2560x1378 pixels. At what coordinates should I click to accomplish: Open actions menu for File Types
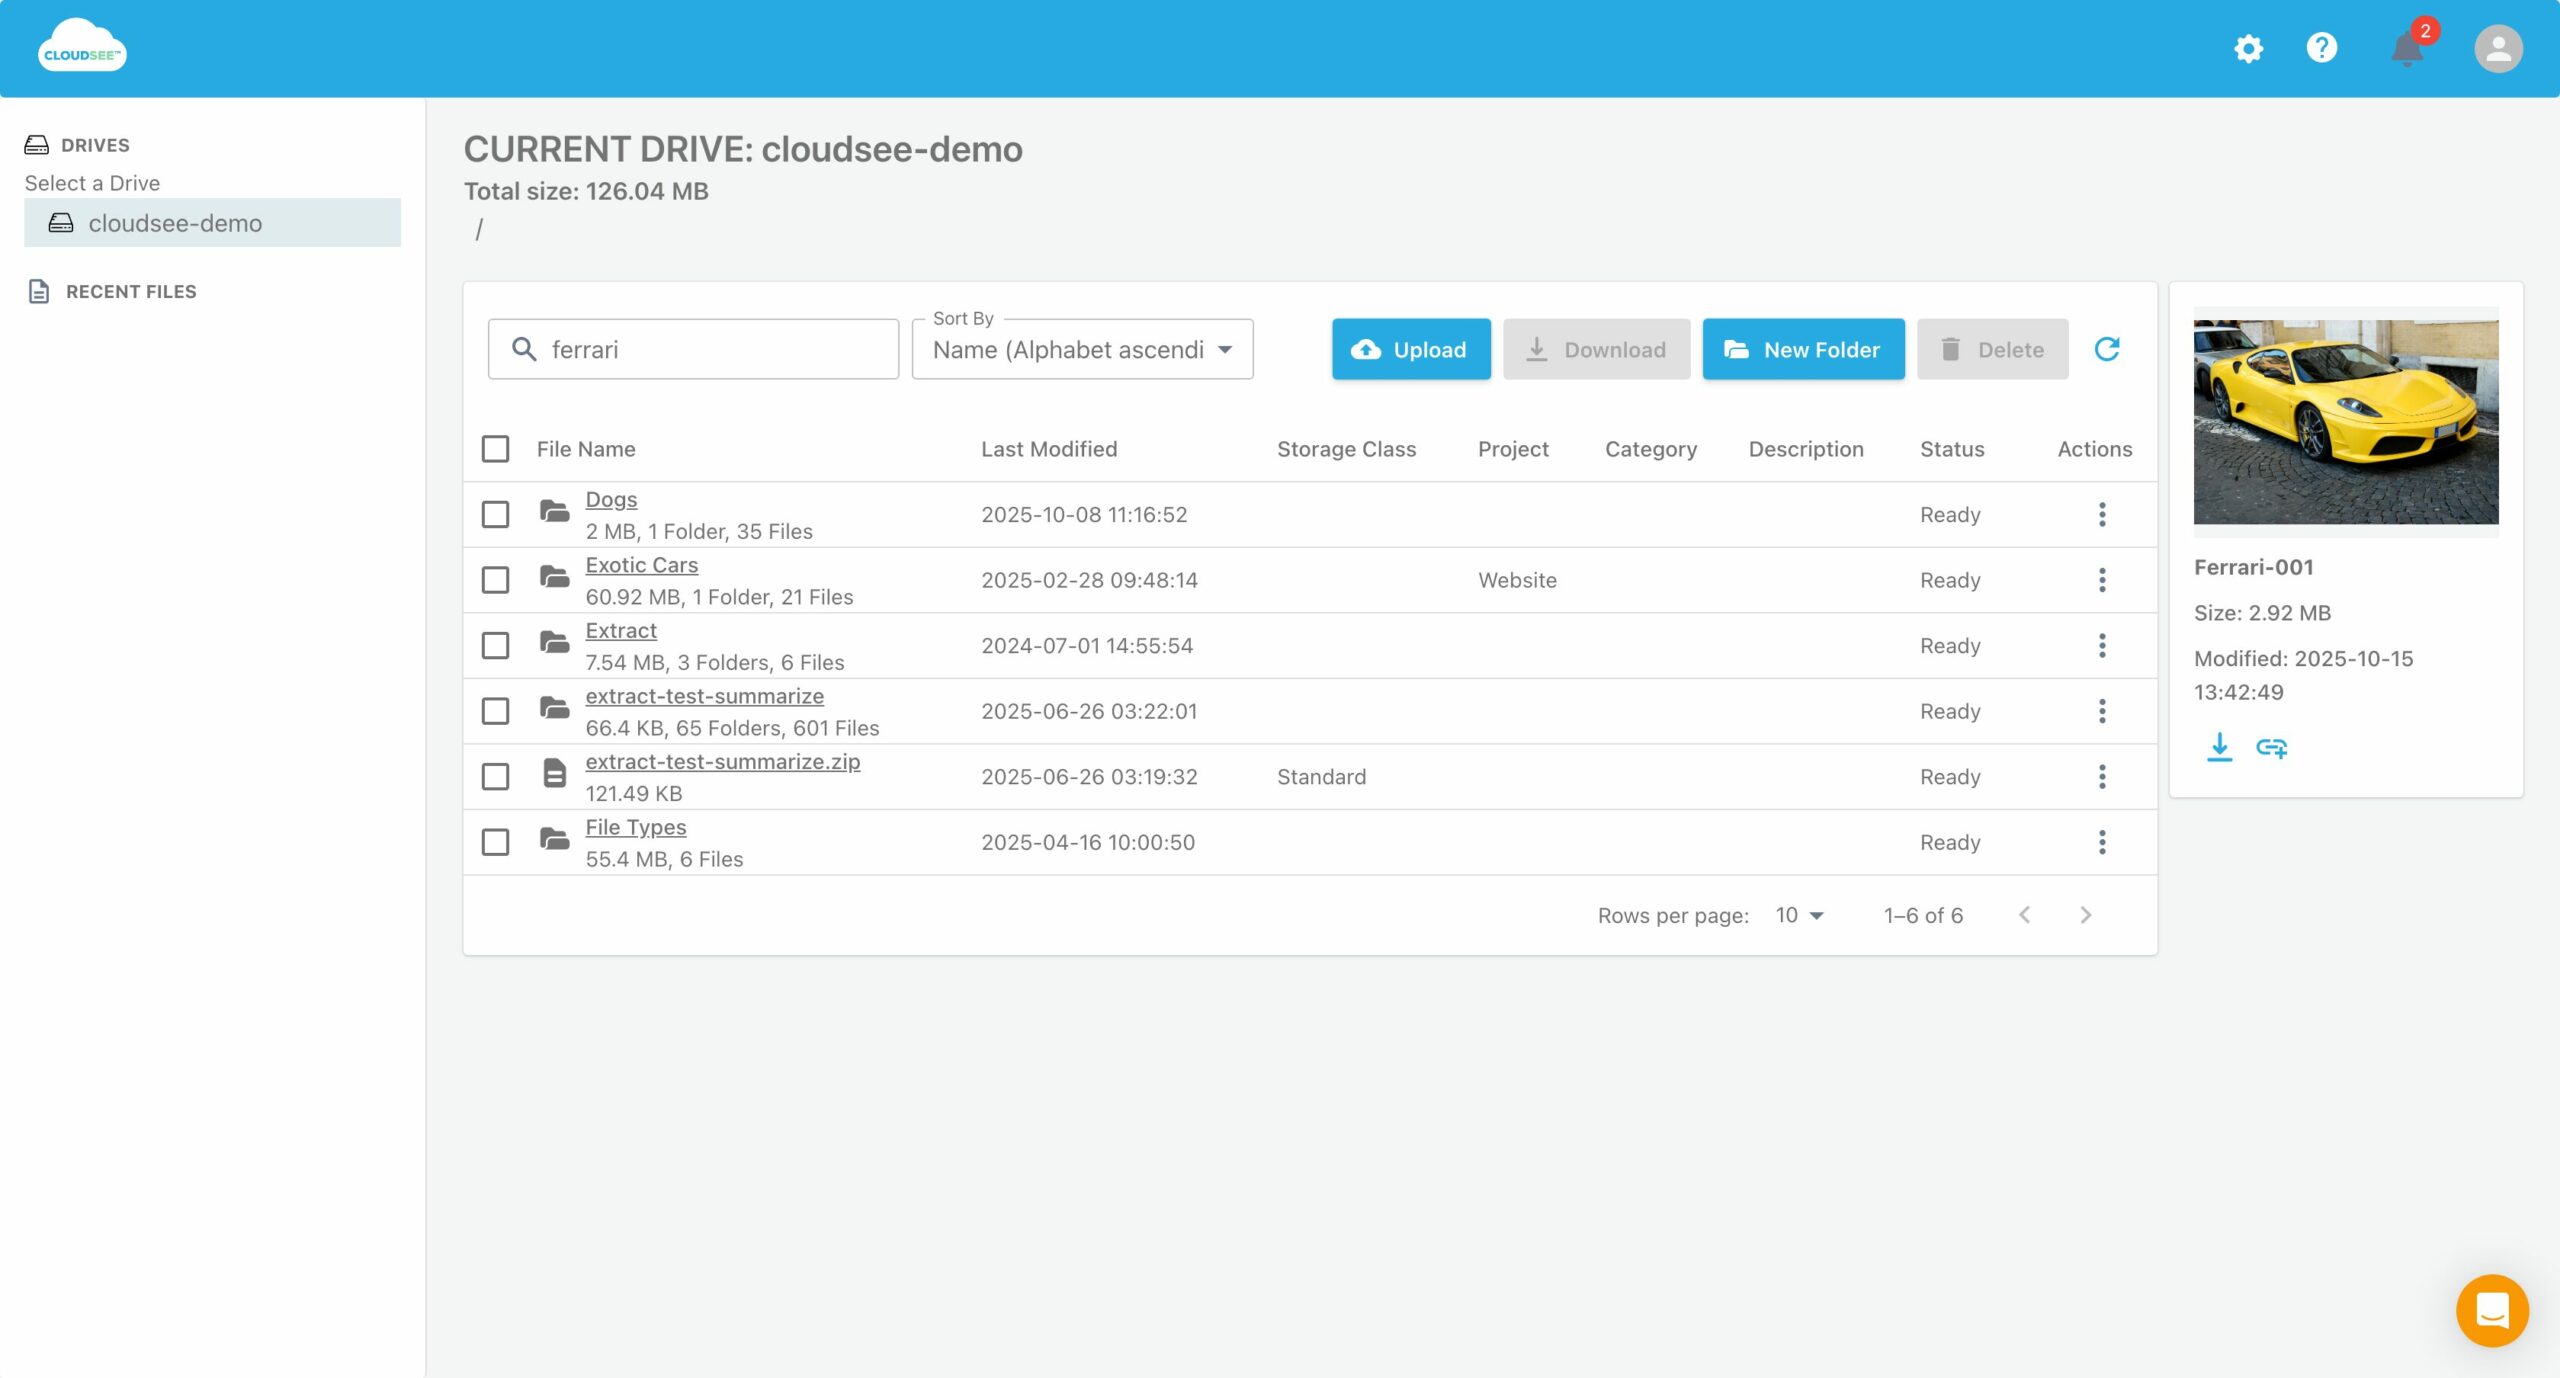[2101, 842]
